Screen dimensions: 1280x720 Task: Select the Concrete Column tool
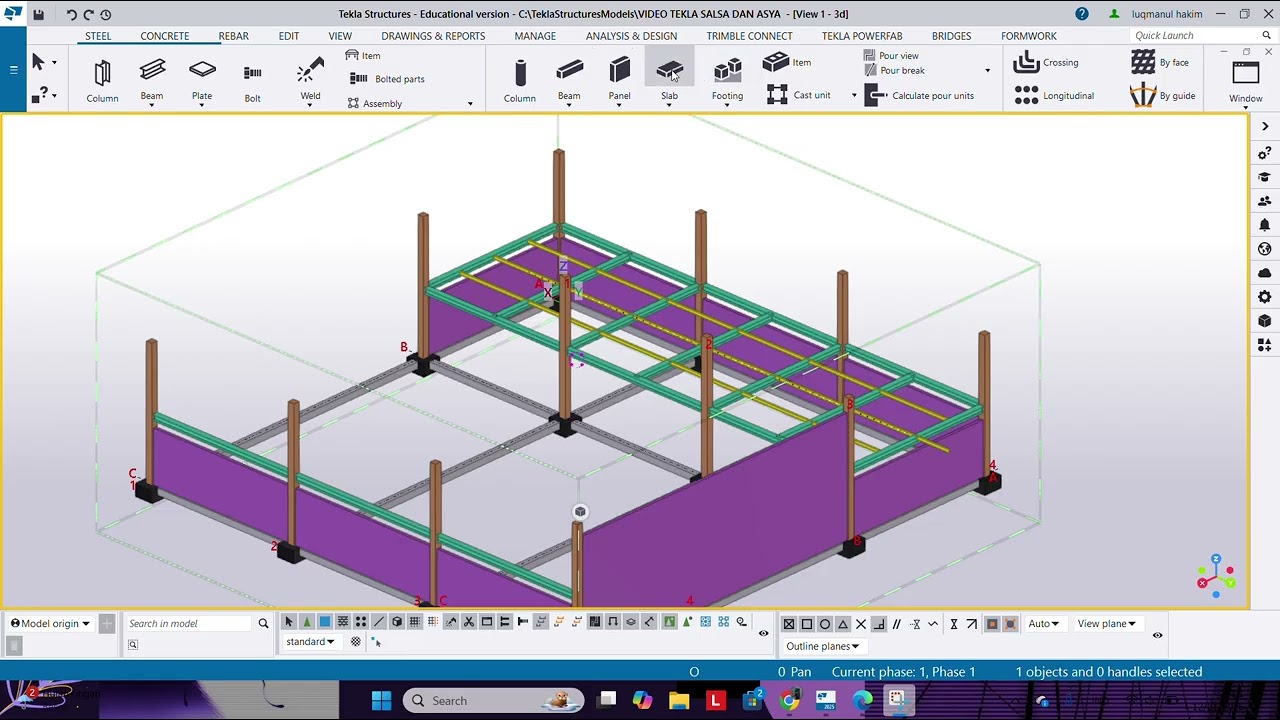(x=520, y=80)
